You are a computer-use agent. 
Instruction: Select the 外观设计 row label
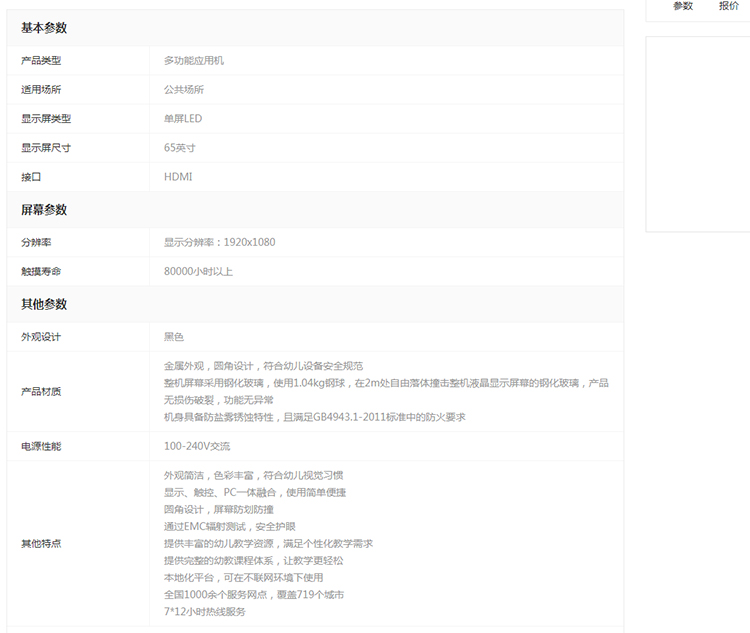click(41, 337)
